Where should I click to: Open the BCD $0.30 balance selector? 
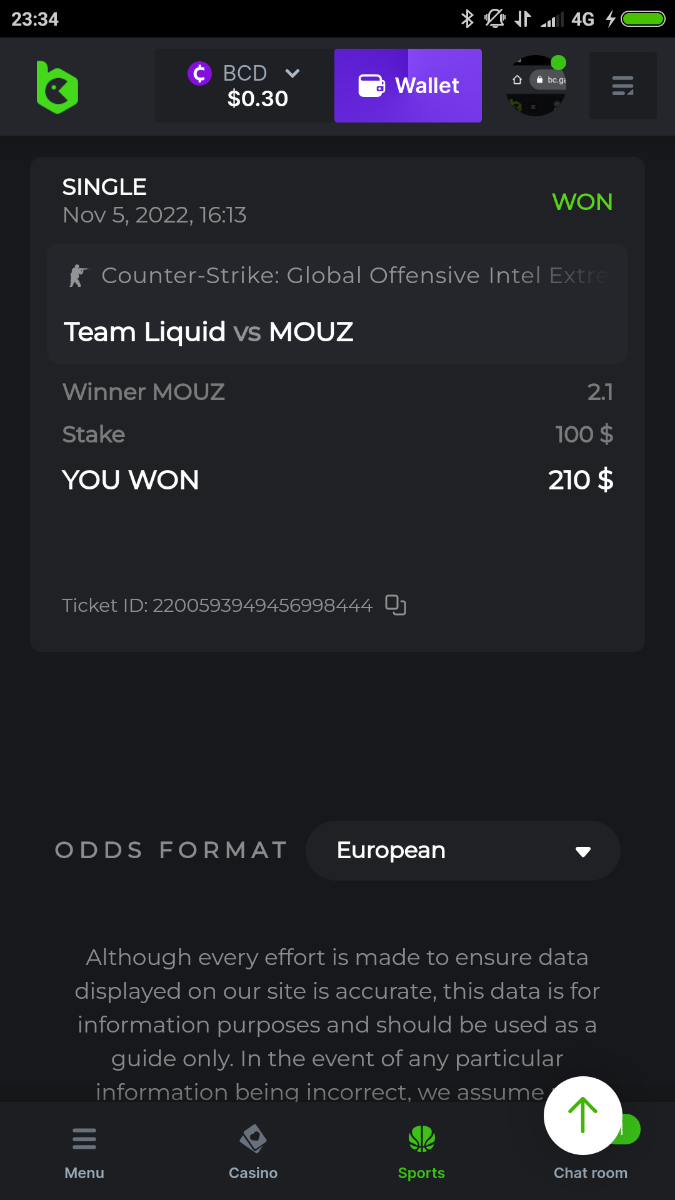244,86
